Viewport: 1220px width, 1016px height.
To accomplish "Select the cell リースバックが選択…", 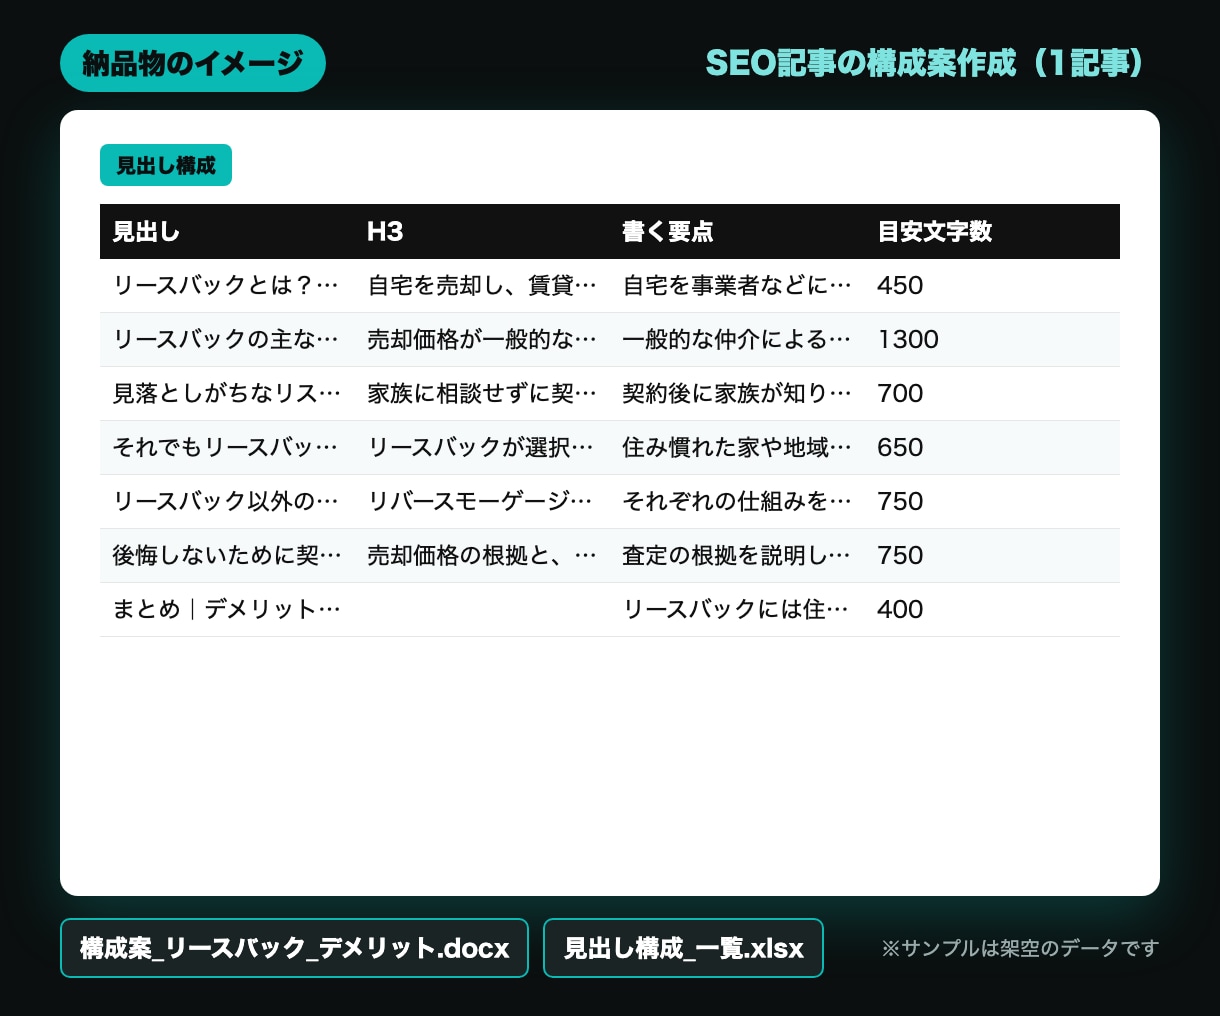I will click(x=482, y=448).
